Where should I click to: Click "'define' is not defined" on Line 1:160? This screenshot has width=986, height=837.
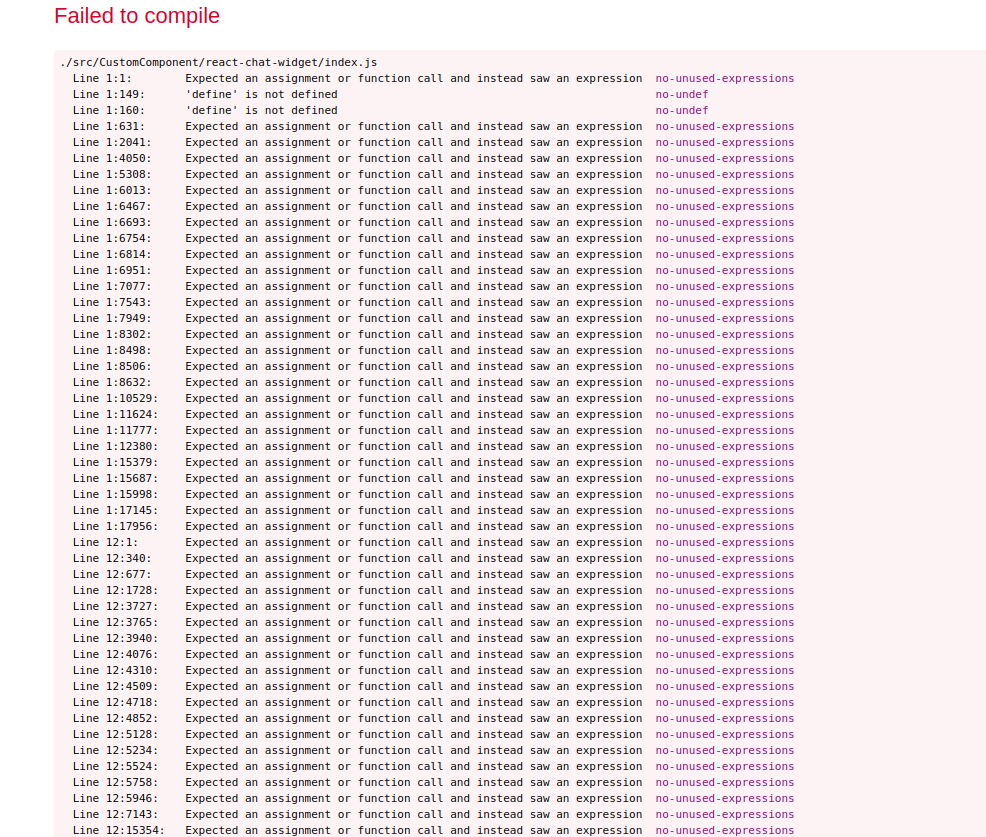(262, 111)
